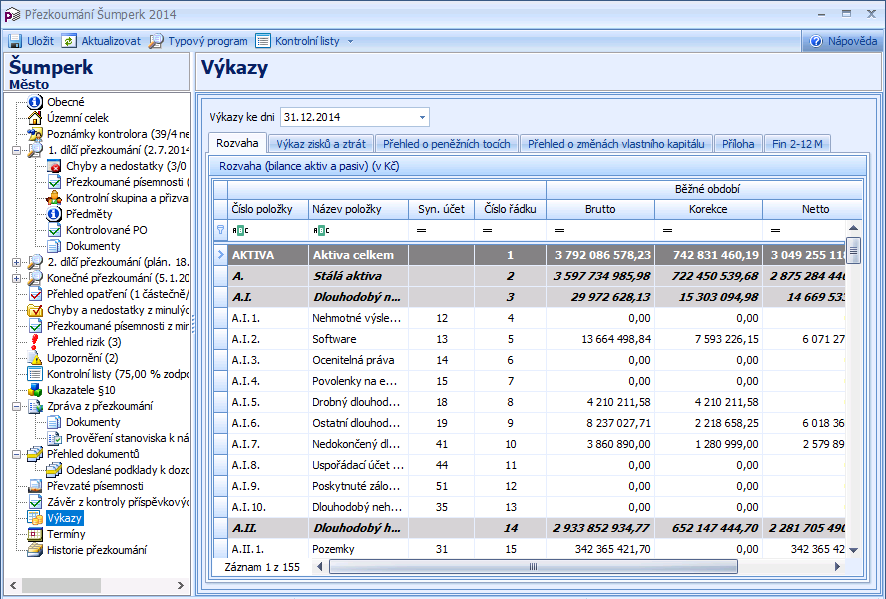This screenshot has height=599, width=886.
Task: Click the tree panel horizontal scrollbar thumb
Action: (61, 585)
